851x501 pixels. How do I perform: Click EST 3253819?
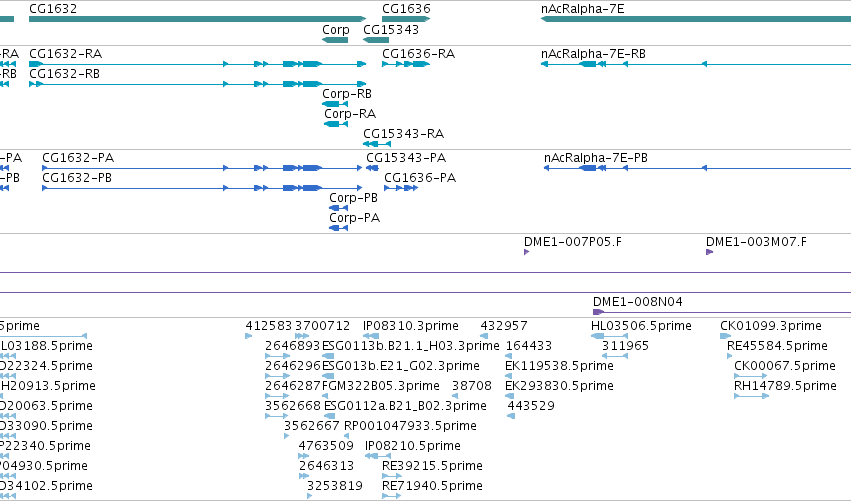point(335,486)
